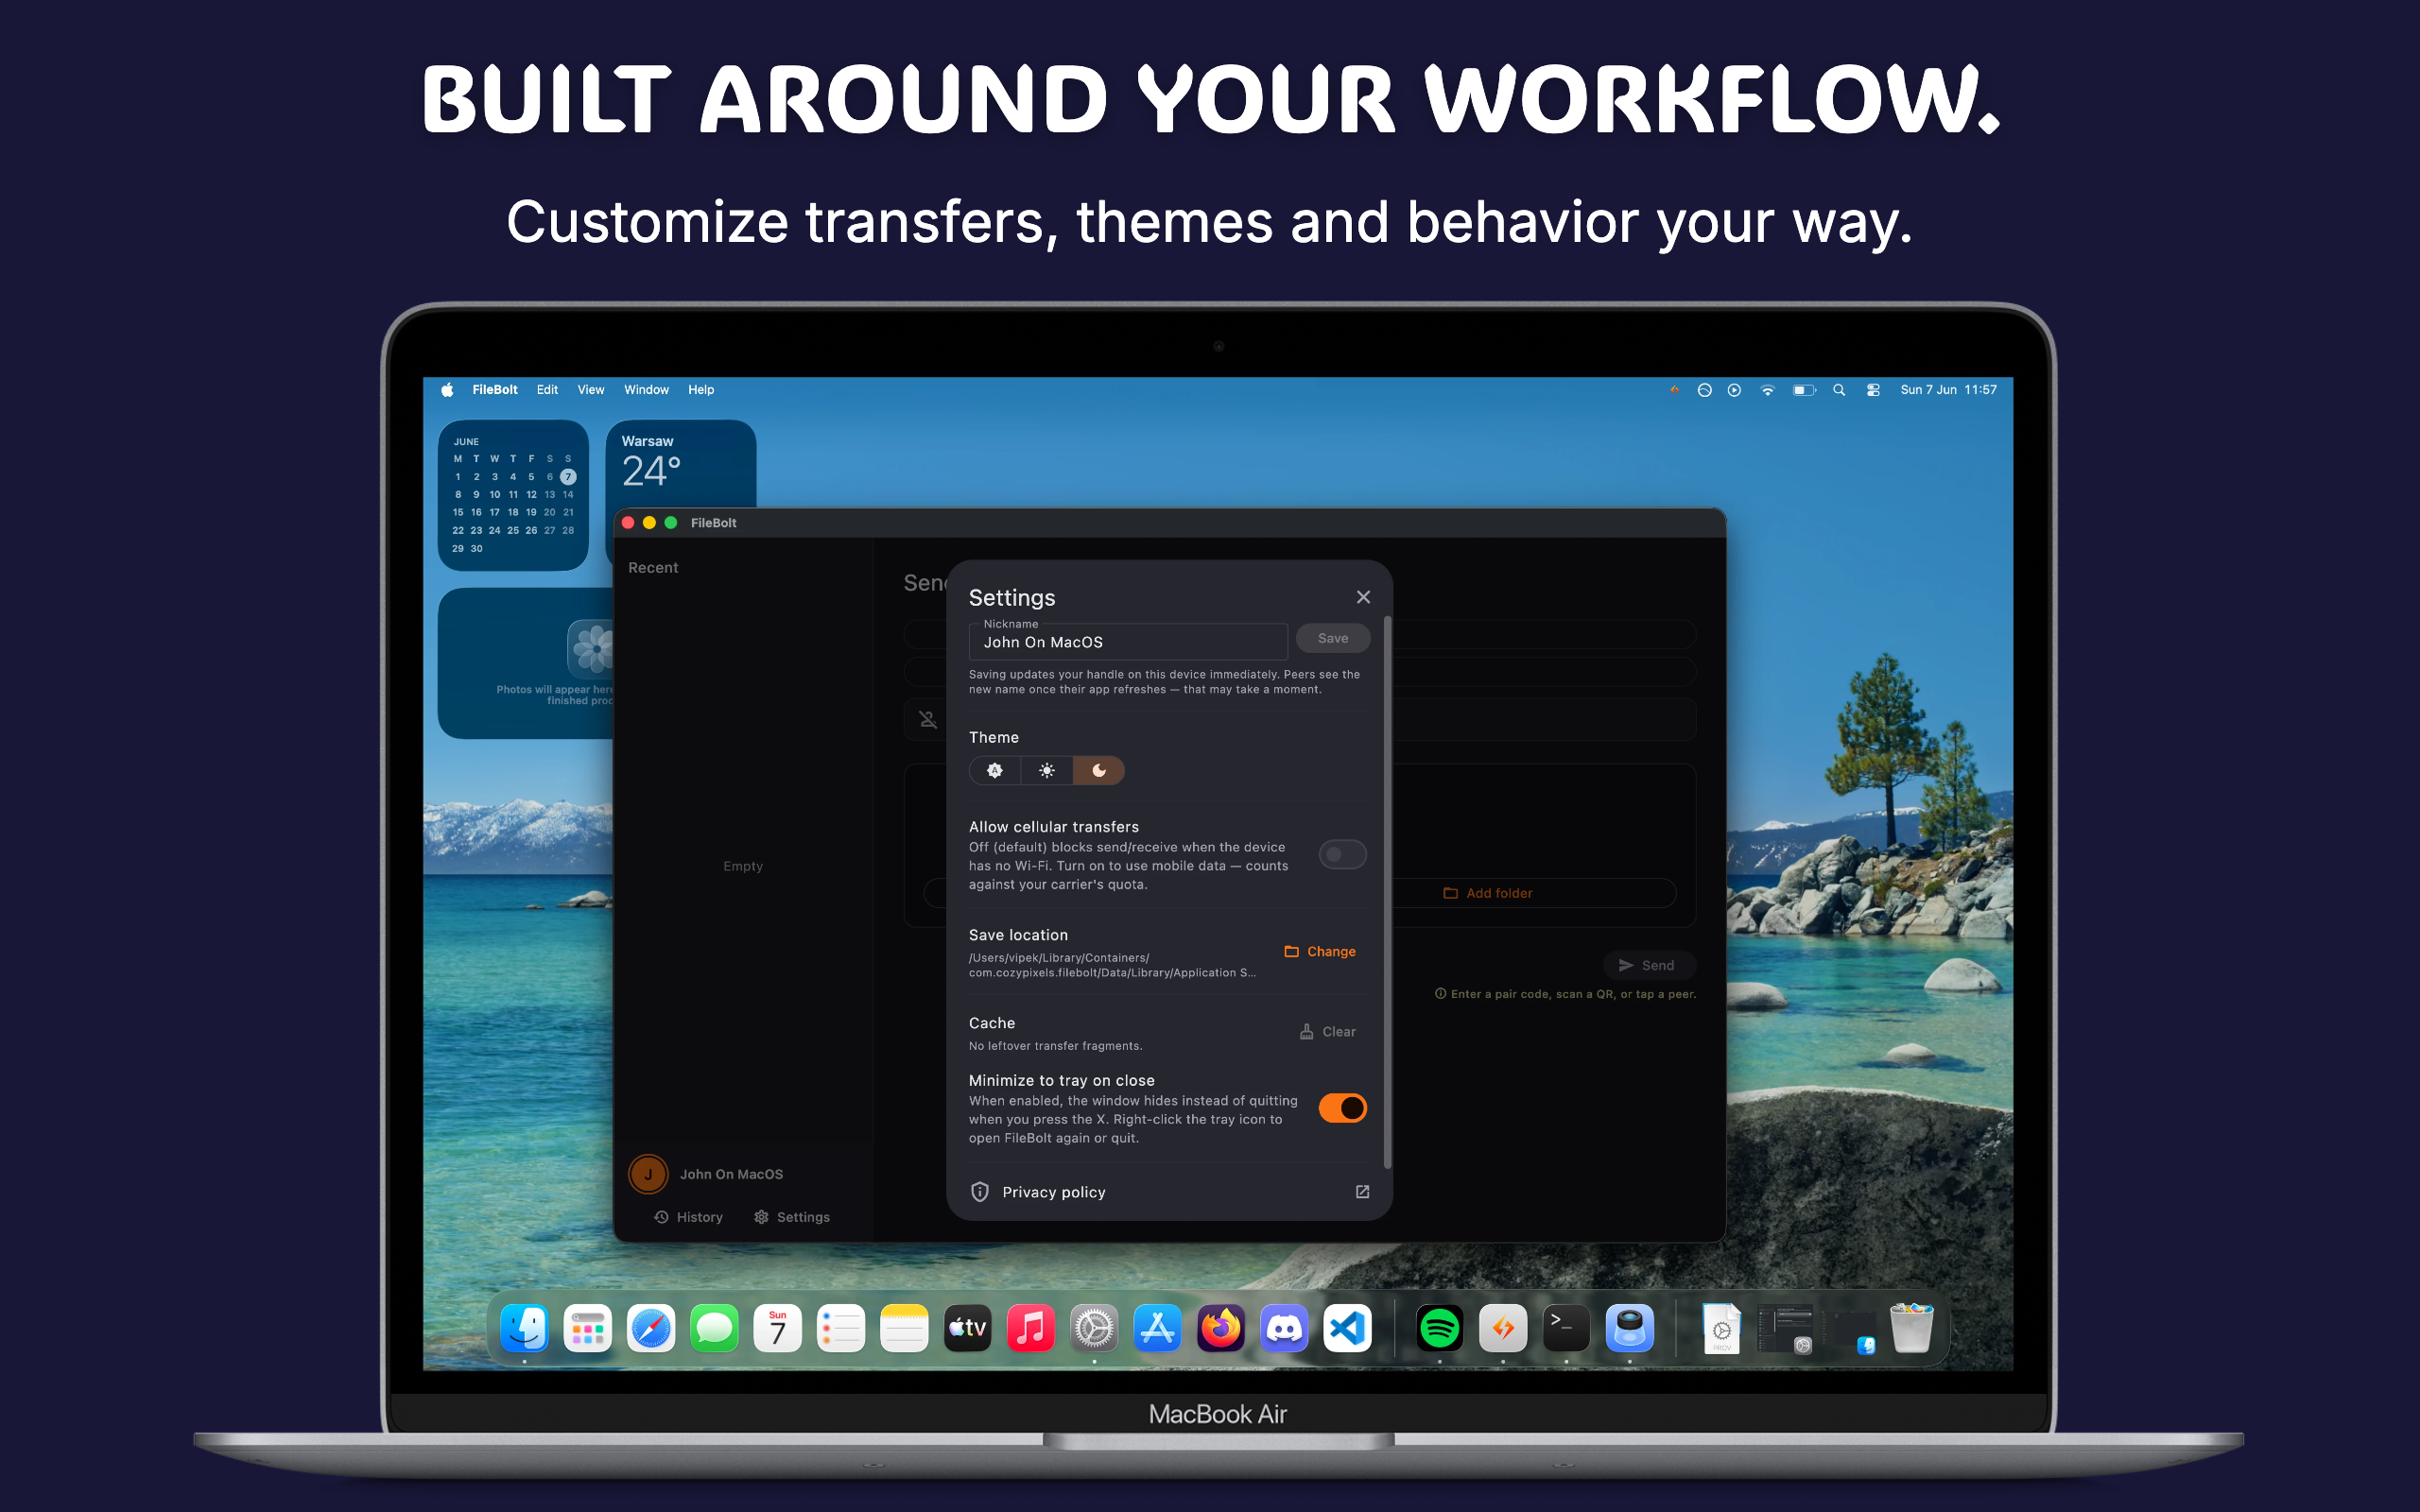
Task: Open System Settings from the Dock
Action: point(1094,1328)
